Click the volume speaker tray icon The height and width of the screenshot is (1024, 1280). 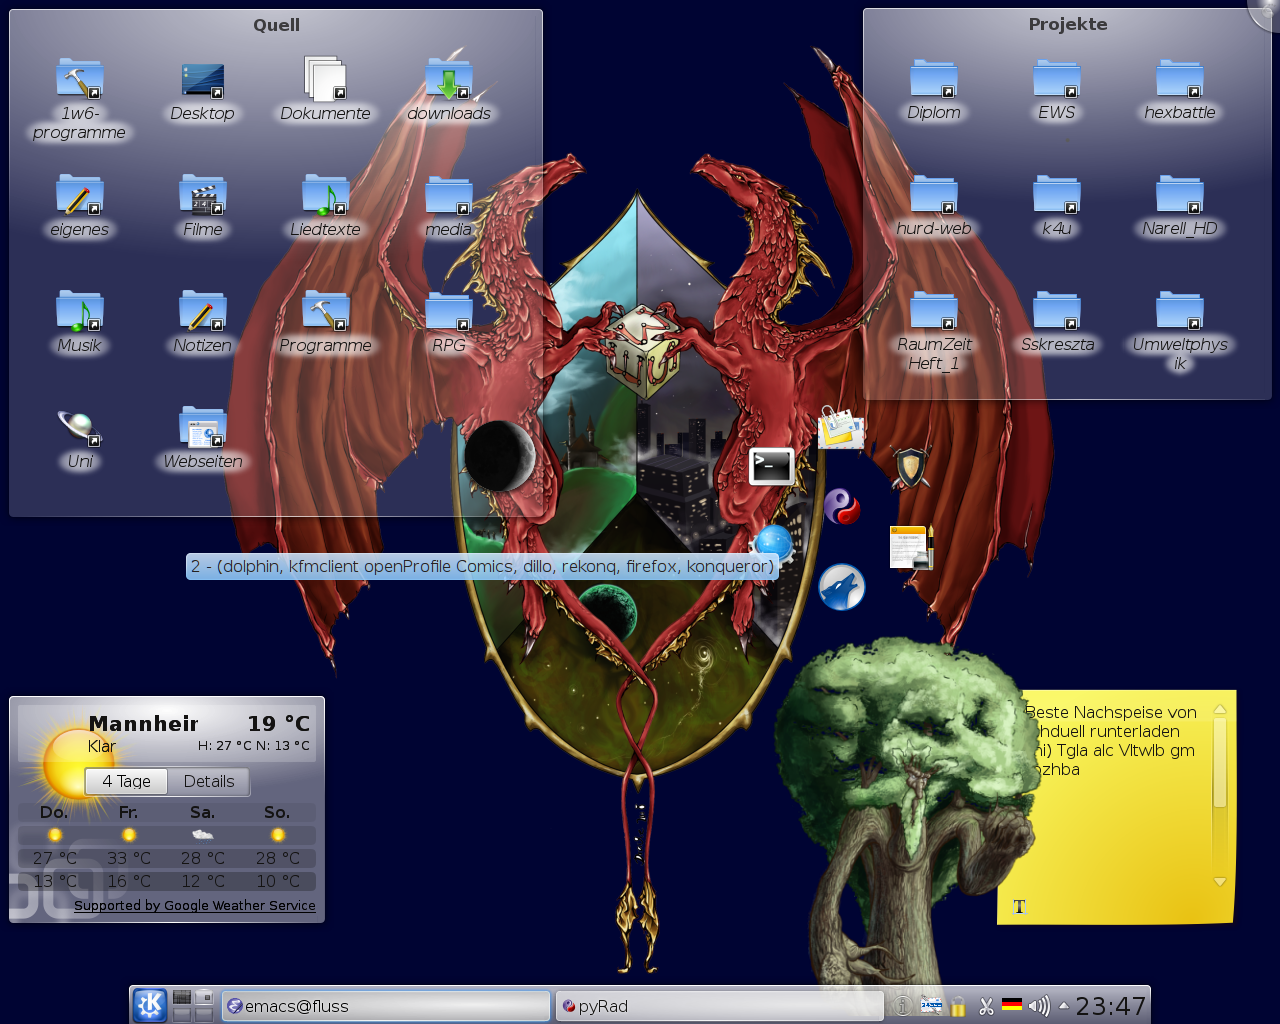tap(1039, 1006)
